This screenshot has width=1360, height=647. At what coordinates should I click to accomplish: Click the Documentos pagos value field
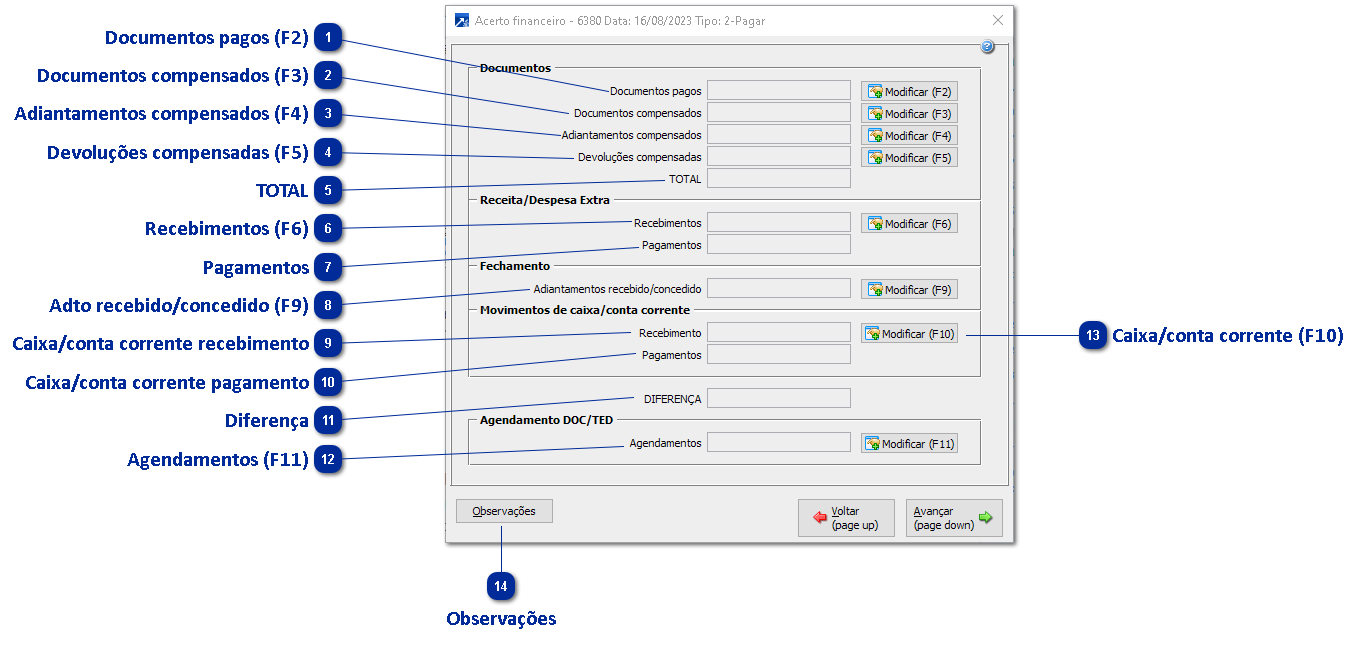[779, 91]
